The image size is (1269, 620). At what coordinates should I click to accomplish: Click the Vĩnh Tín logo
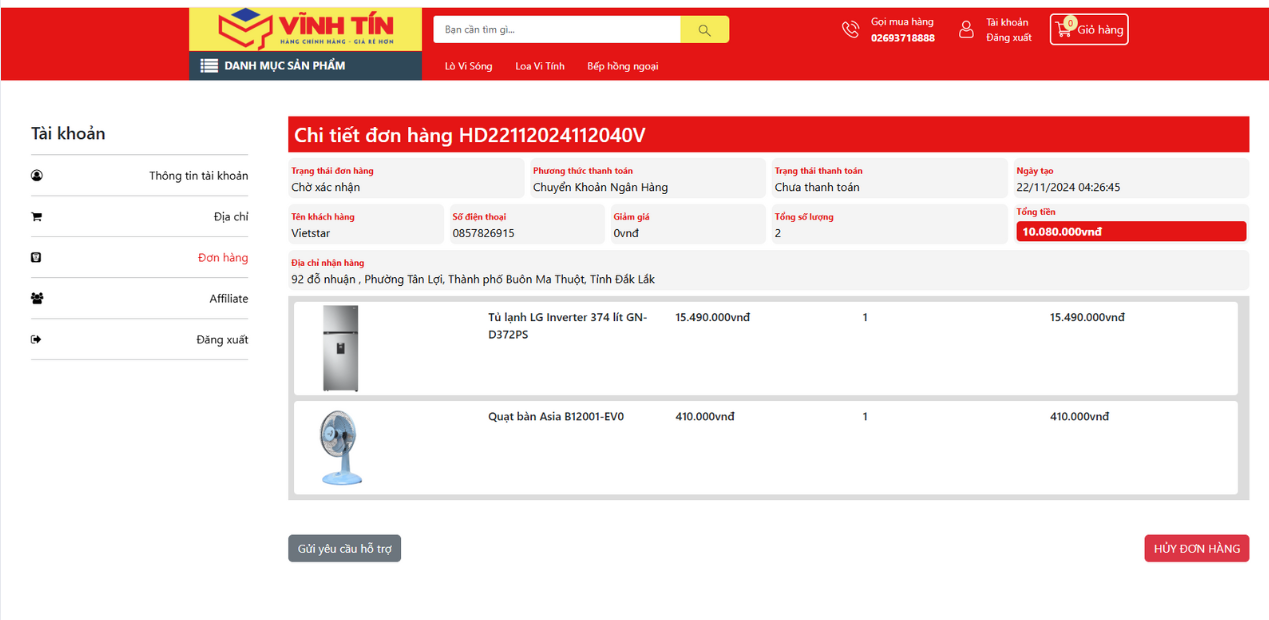306,29
